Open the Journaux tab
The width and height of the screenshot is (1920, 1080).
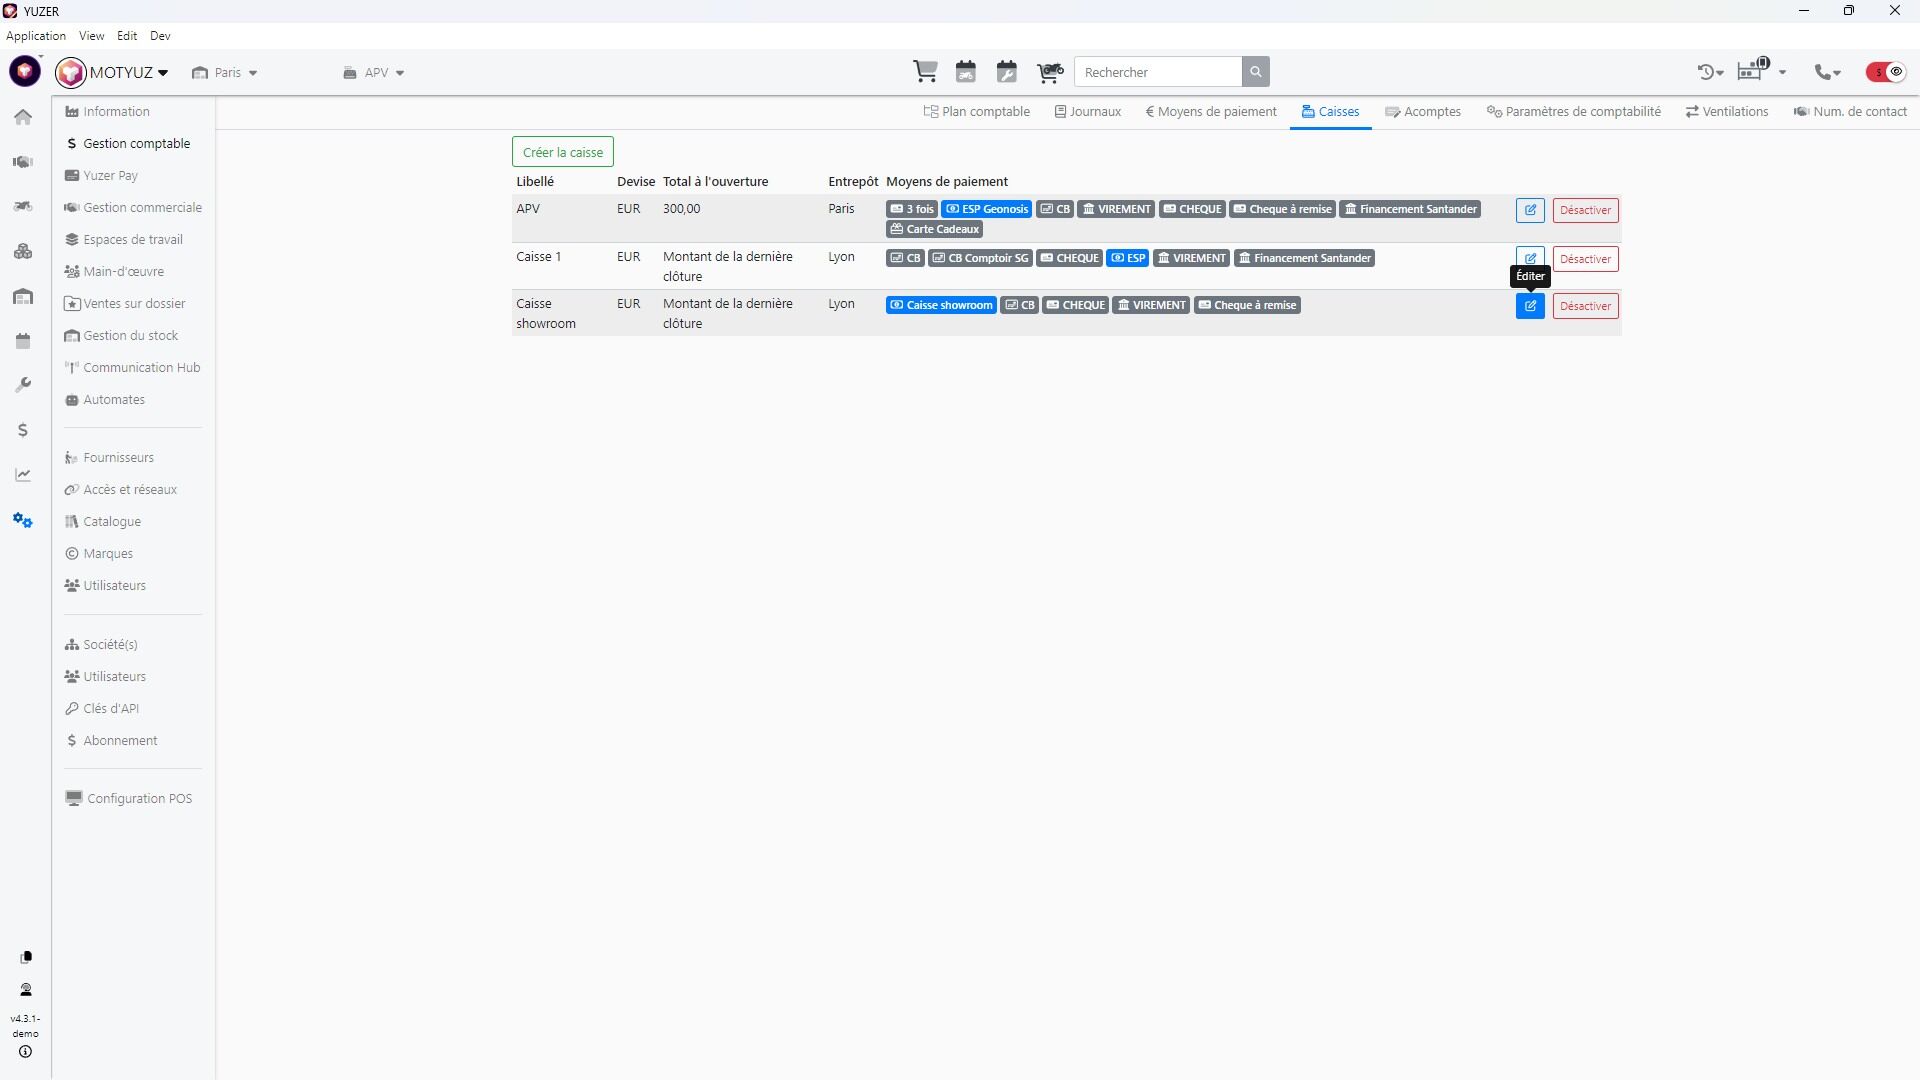1088,112
